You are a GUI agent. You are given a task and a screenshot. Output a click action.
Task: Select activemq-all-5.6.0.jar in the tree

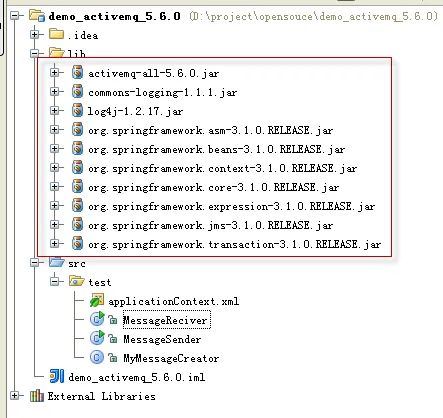point(153,73)
